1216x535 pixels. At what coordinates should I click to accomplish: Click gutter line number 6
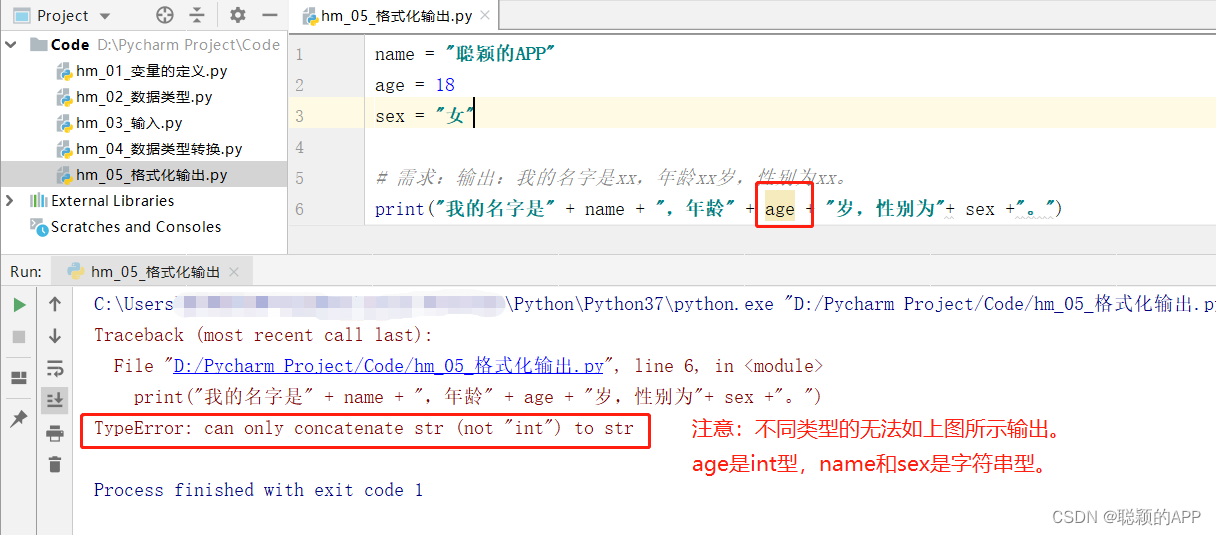pyautogui.click(x=299, y=209)
